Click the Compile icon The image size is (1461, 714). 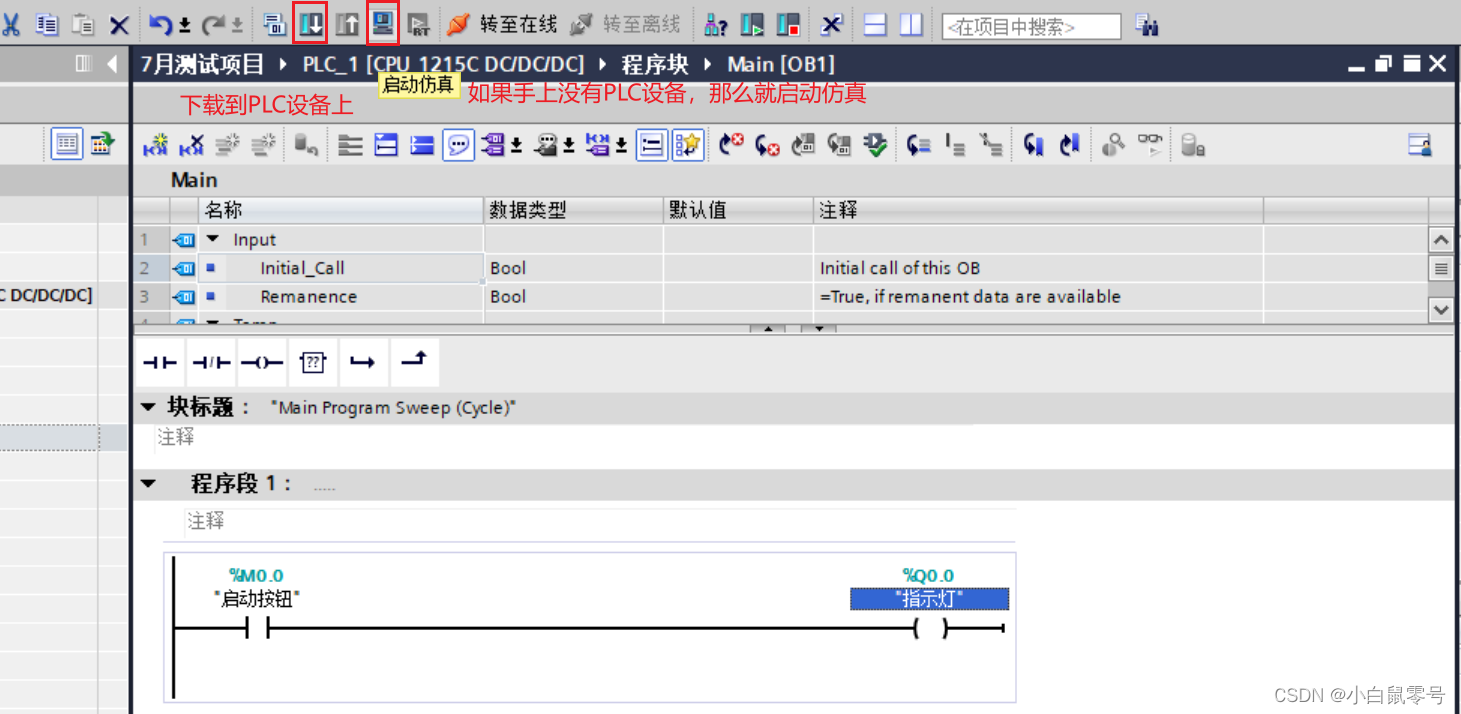coord(275,25)
